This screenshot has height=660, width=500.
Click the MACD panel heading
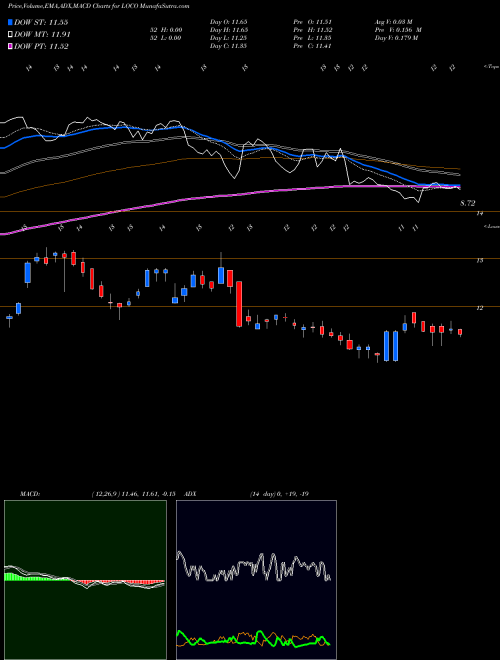[x=29, y=494]
